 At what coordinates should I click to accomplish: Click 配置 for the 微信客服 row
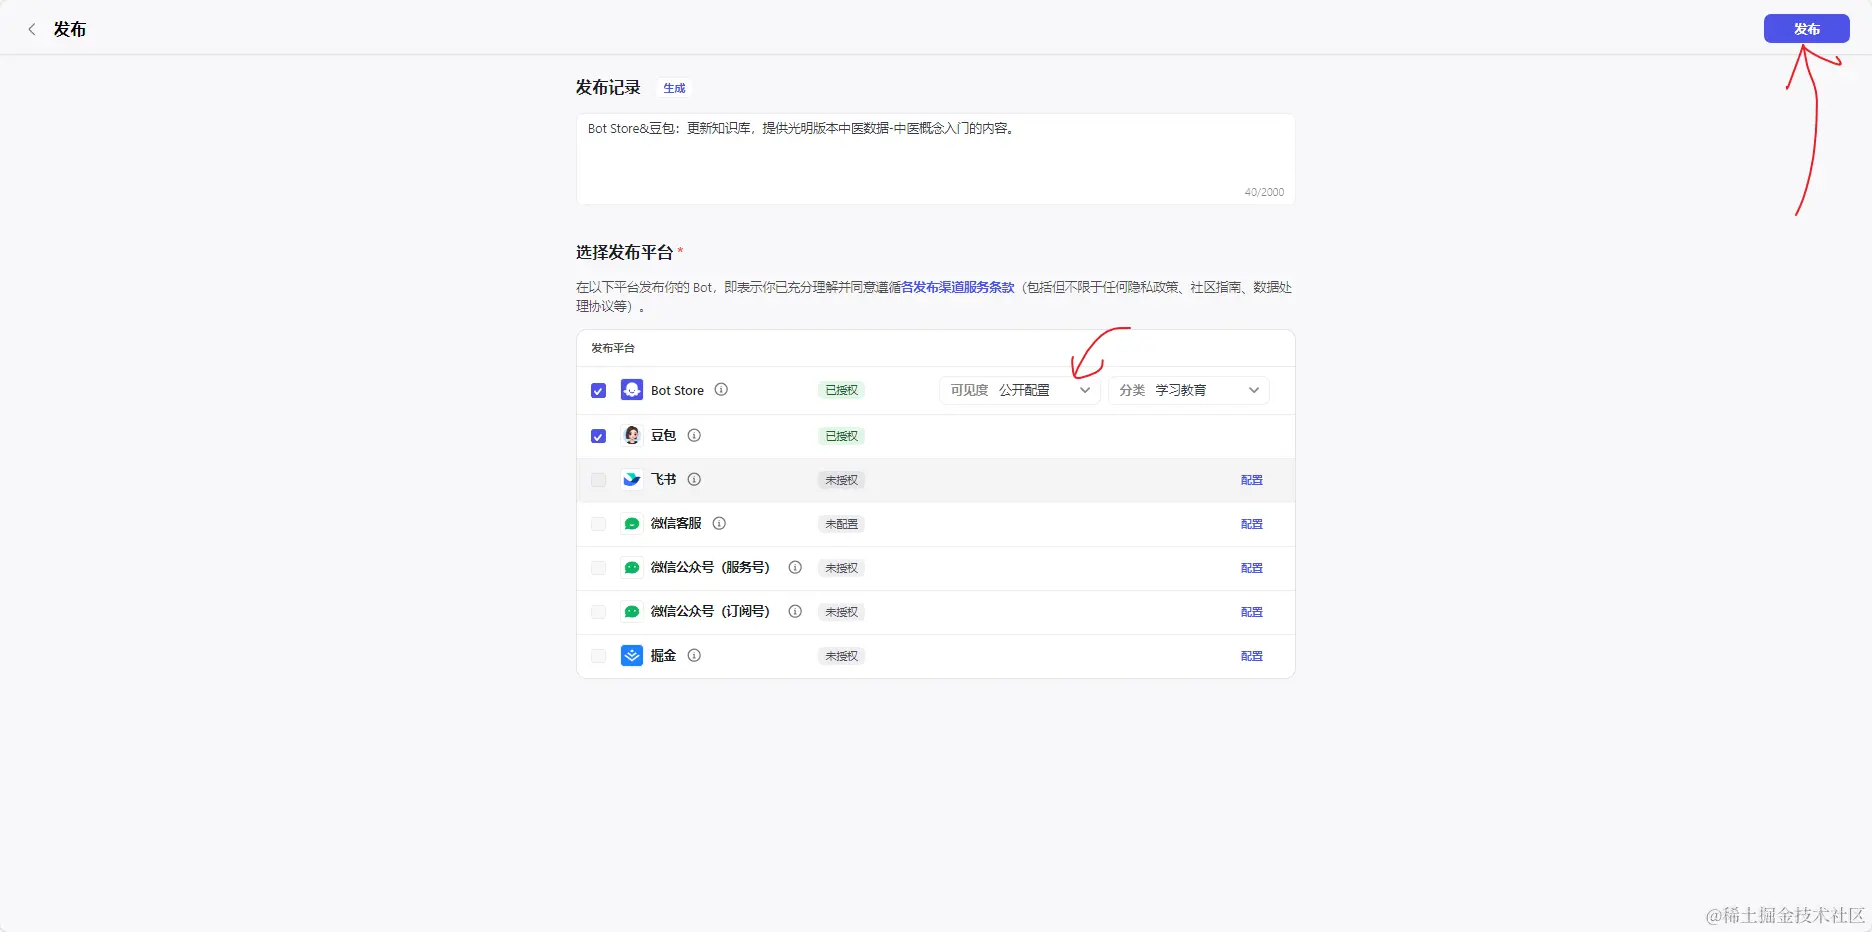pyautogui.click(x=1251, y=524)
